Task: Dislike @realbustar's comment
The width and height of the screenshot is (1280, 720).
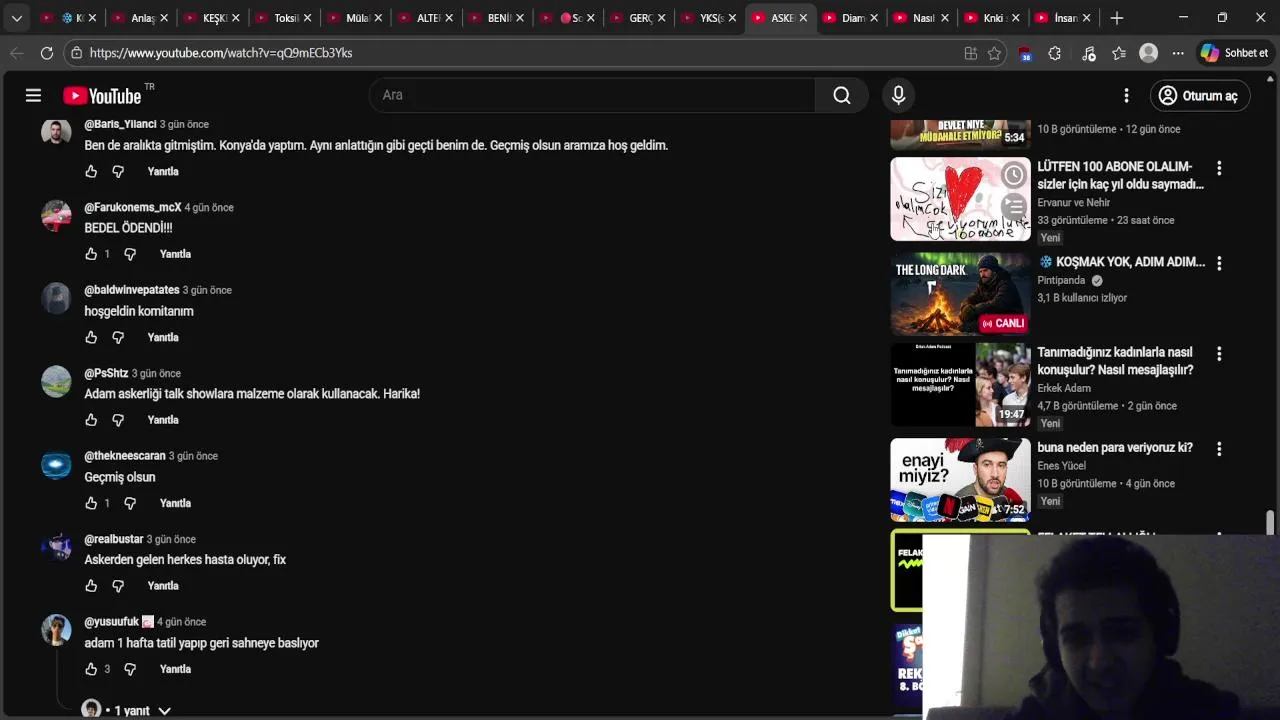Action: pos(118,586)
